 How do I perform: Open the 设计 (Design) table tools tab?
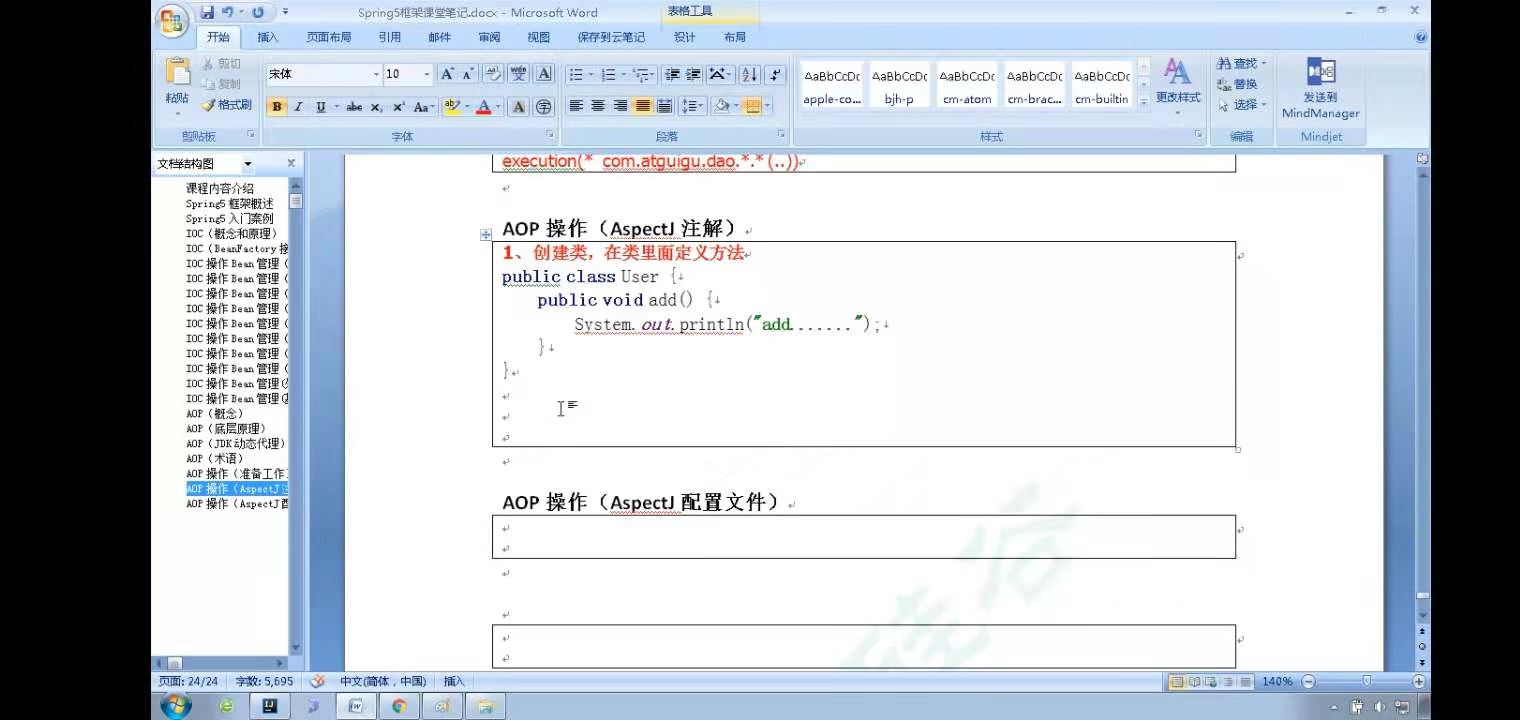[x=684, y=37]
